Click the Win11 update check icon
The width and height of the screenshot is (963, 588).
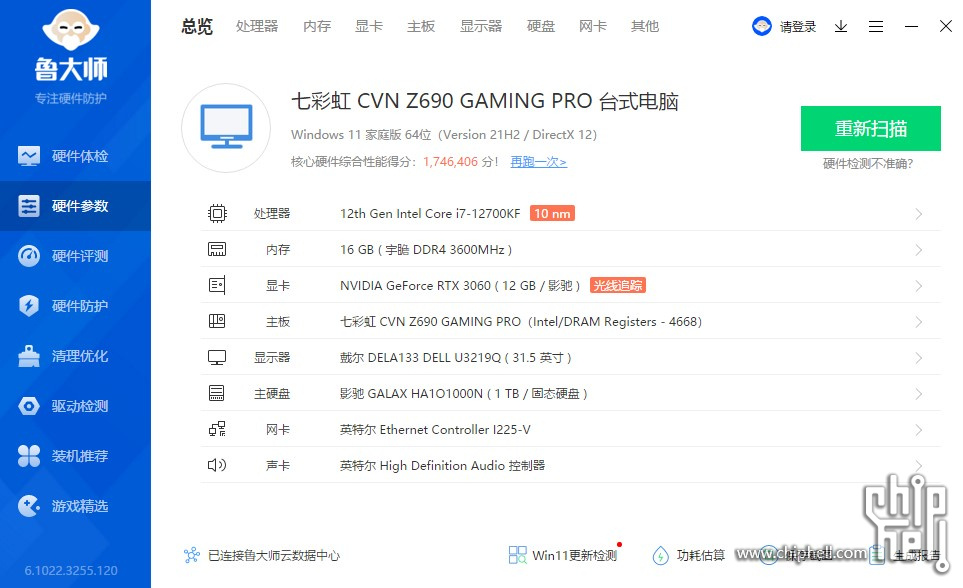tap(518, 555)
